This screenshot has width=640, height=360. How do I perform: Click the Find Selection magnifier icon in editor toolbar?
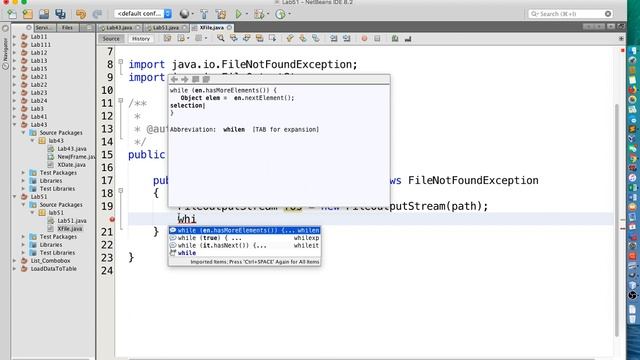pos(221,38)
